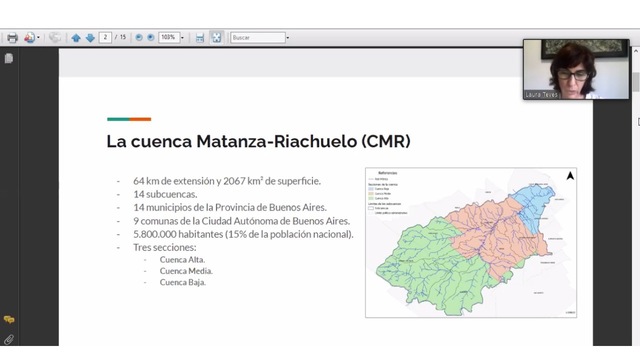Go to previous page with up arrow
640x360 pixels.
click(x=76, y=38)
